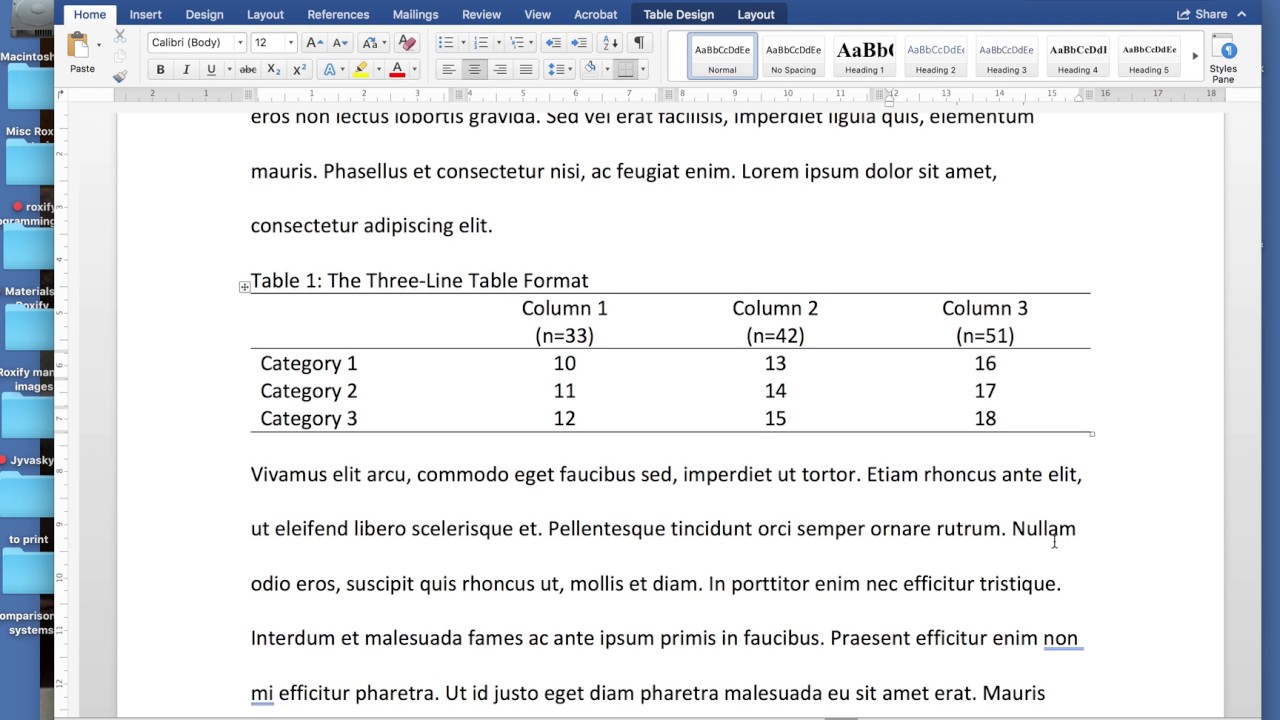
Task: Switch to the Mailings tab
Action: coord(415,14)
